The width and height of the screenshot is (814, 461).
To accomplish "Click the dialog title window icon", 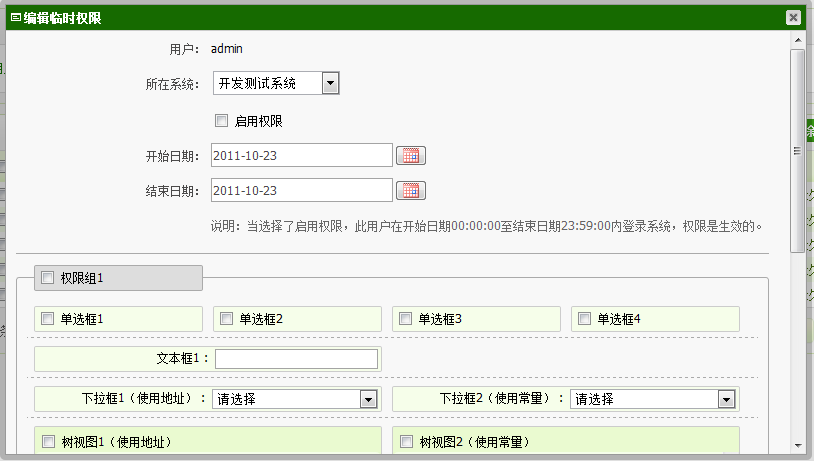I will [16, 18].
